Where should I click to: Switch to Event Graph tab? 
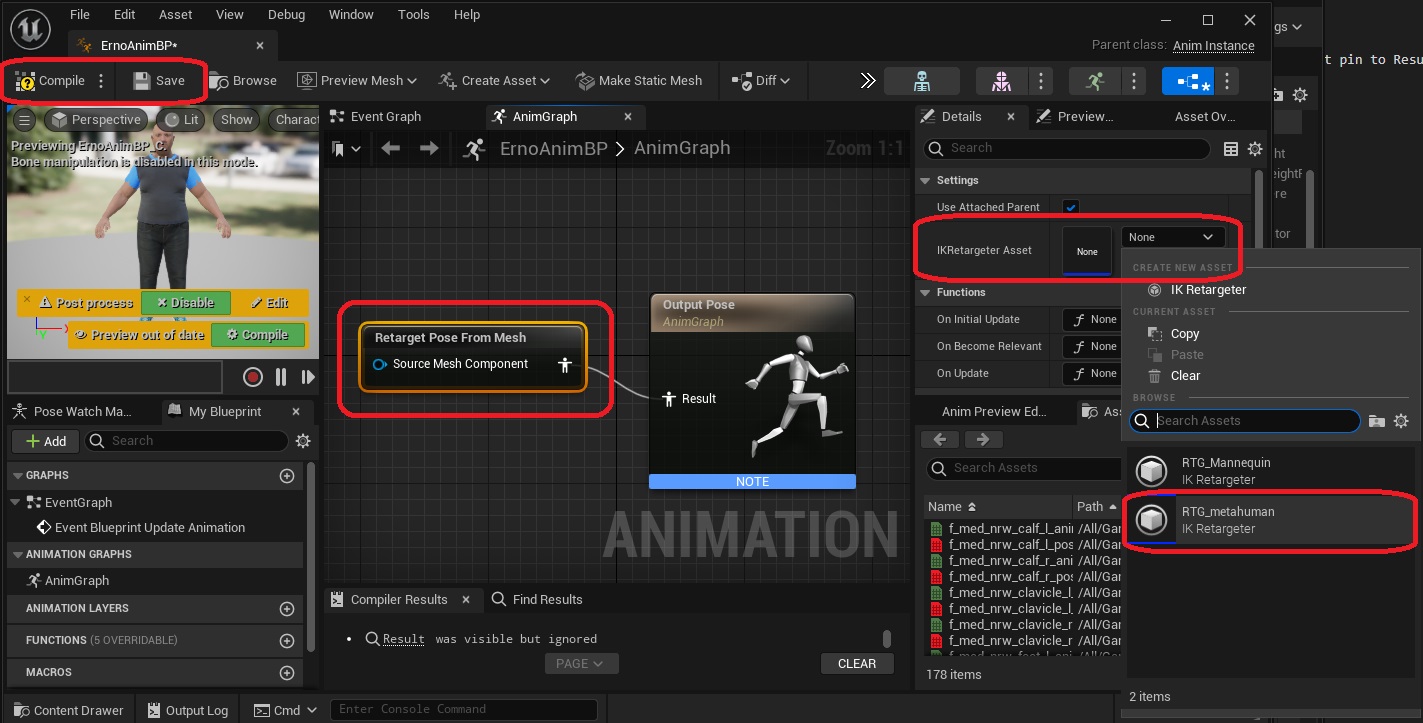coord(385,117)
